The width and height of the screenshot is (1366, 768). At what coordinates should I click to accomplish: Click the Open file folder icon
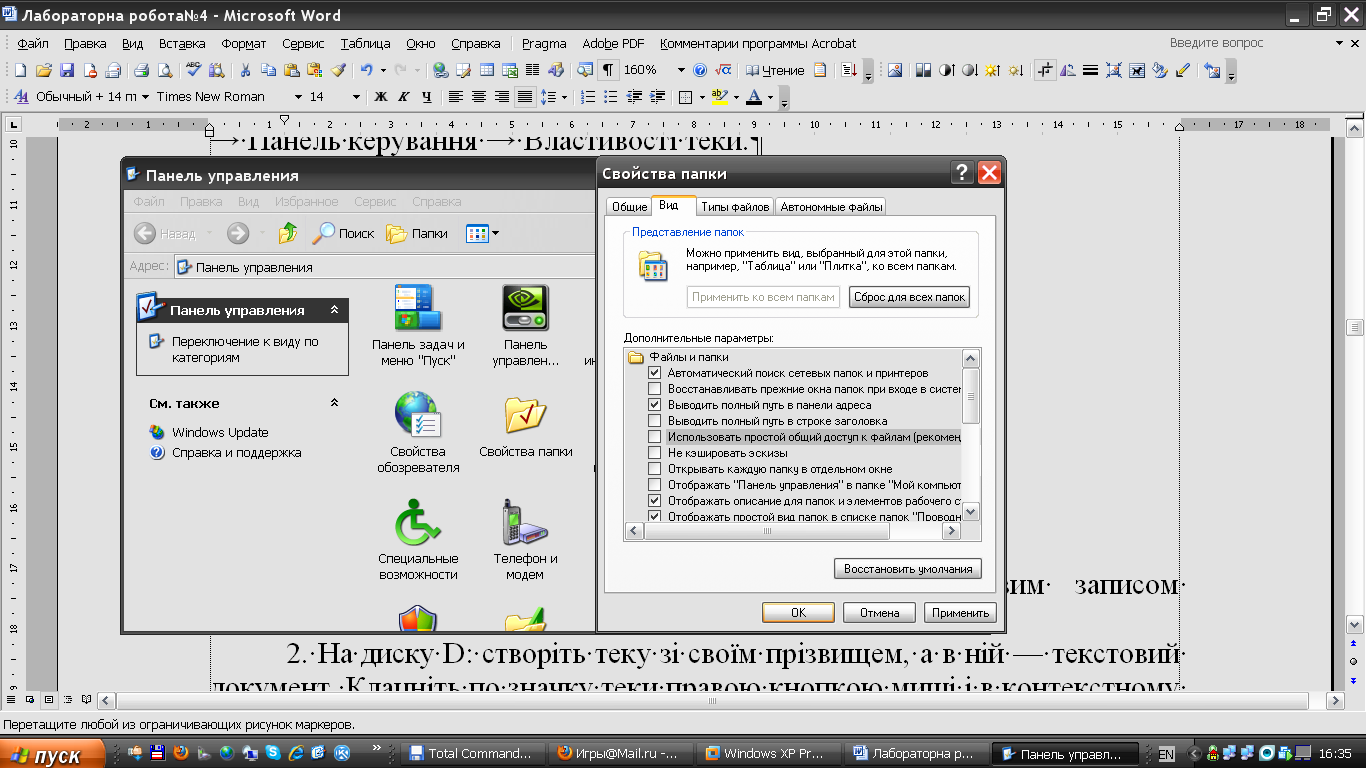click(43, 70)
